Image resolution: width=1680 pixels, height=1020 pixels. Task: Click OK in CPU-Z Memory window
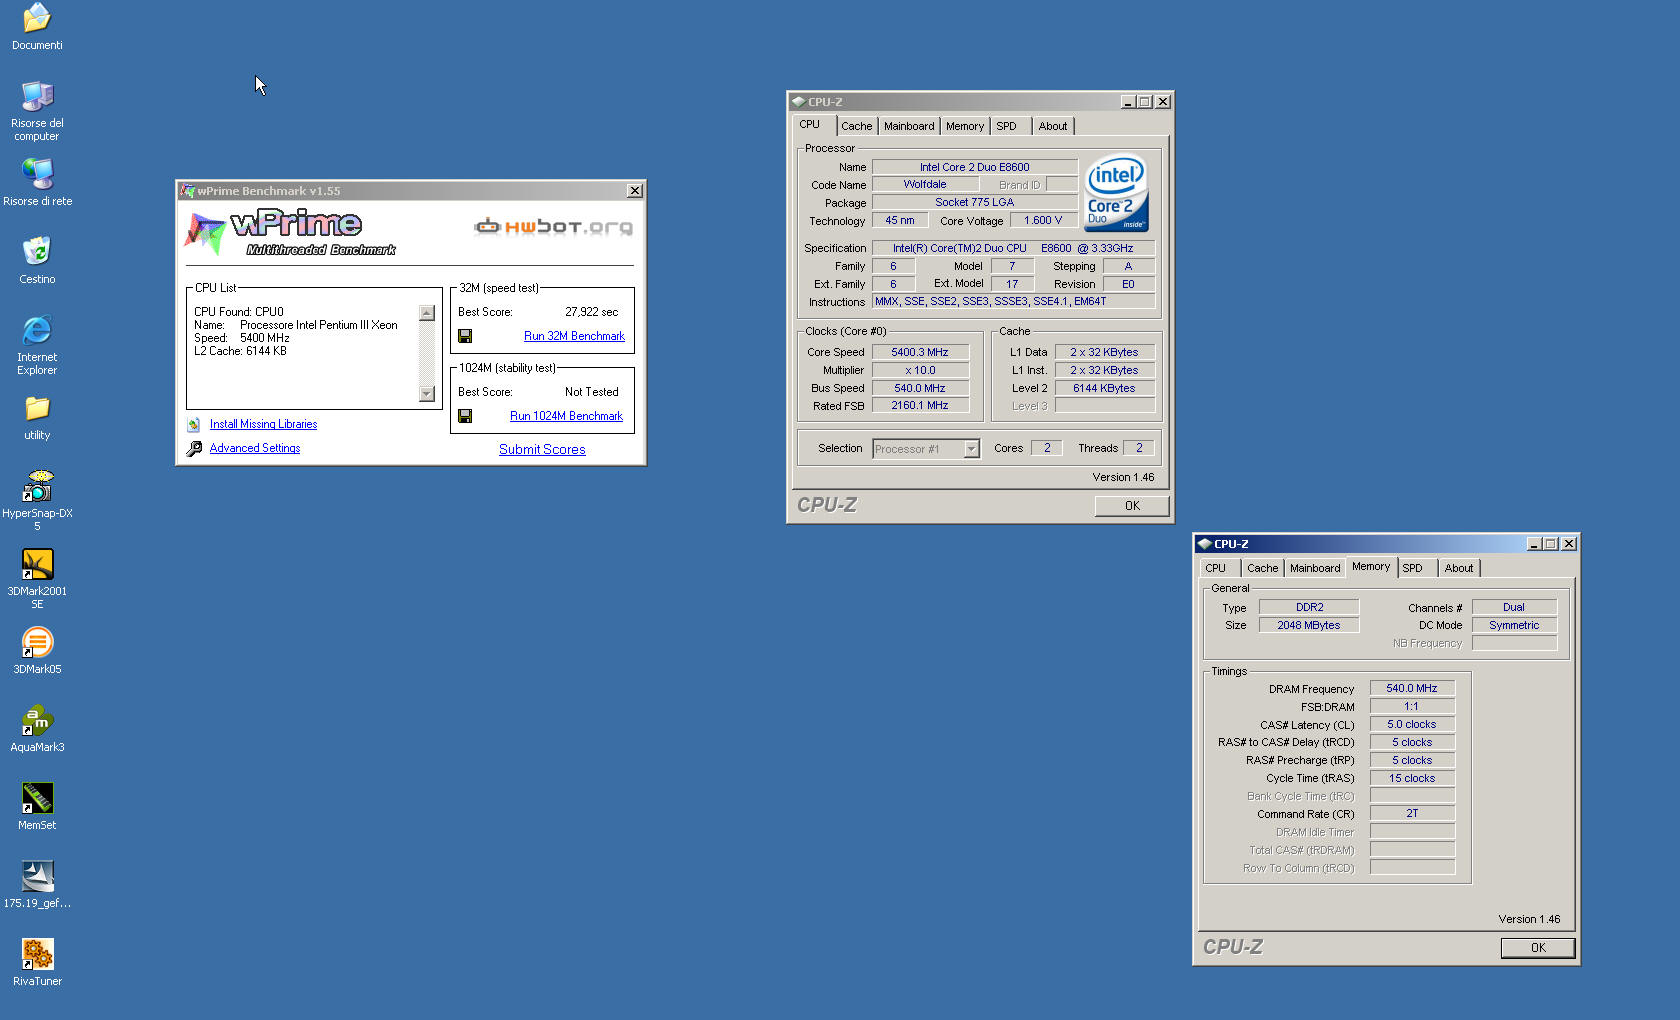(1538, 948)
